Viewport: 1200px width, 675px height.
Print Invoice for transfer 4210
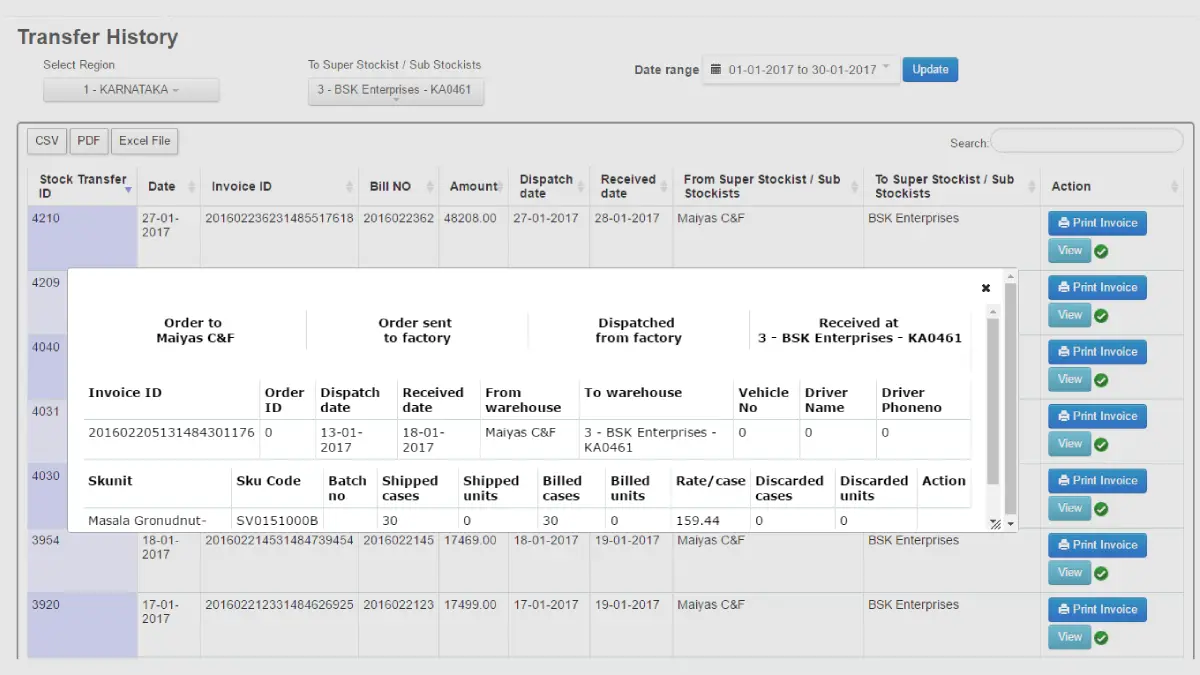[x=1097, y=223]
